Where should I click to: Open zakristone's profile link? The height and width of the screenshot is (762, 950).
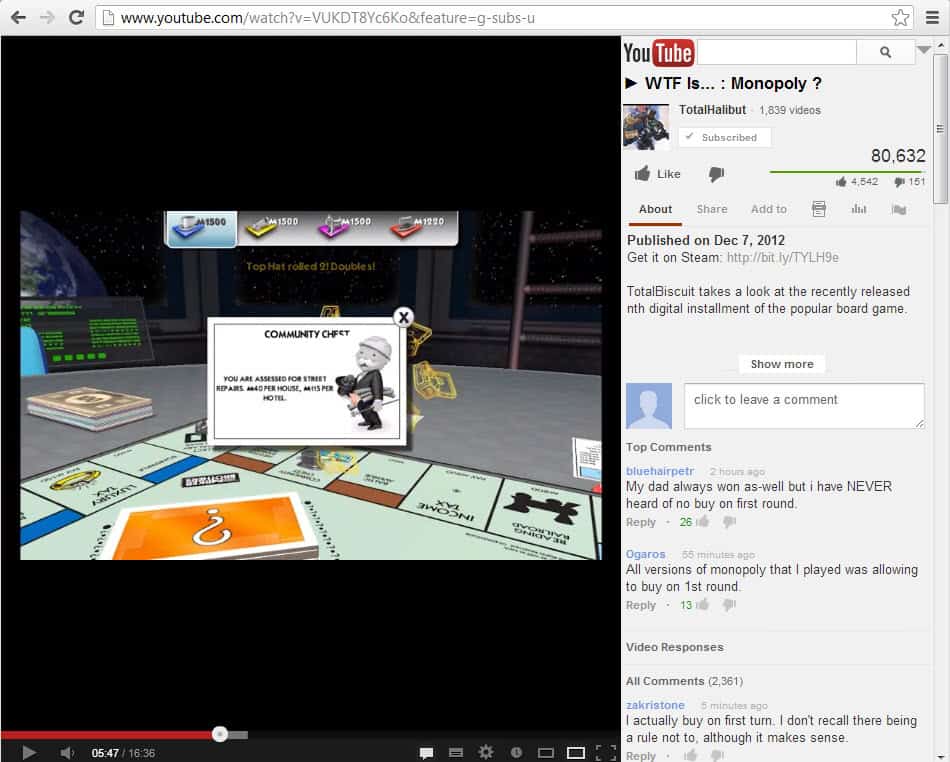pyautogui.click(x=655, y=704)
